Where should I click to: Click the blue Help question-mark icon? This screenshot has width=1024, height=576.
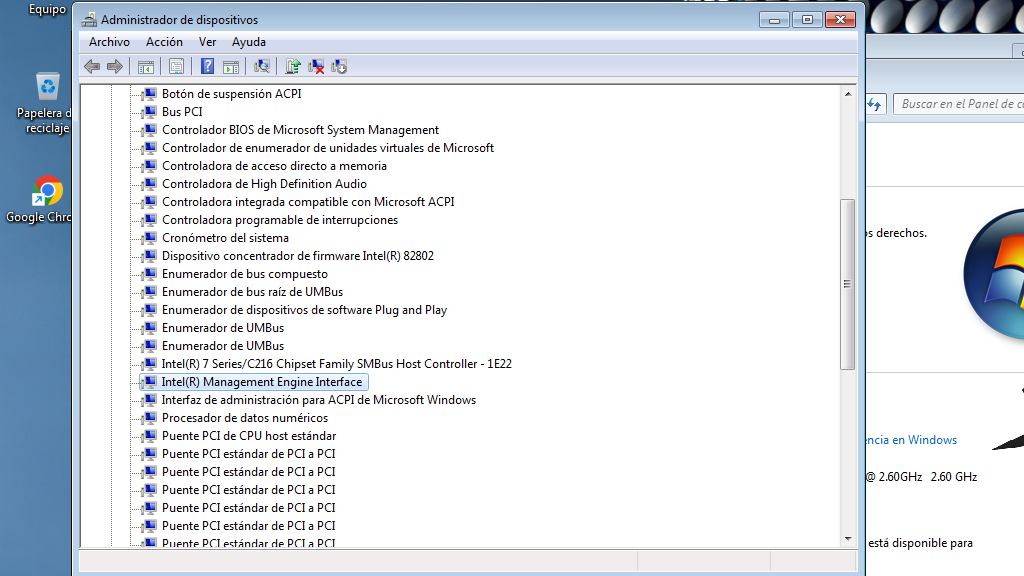(207, 66)
